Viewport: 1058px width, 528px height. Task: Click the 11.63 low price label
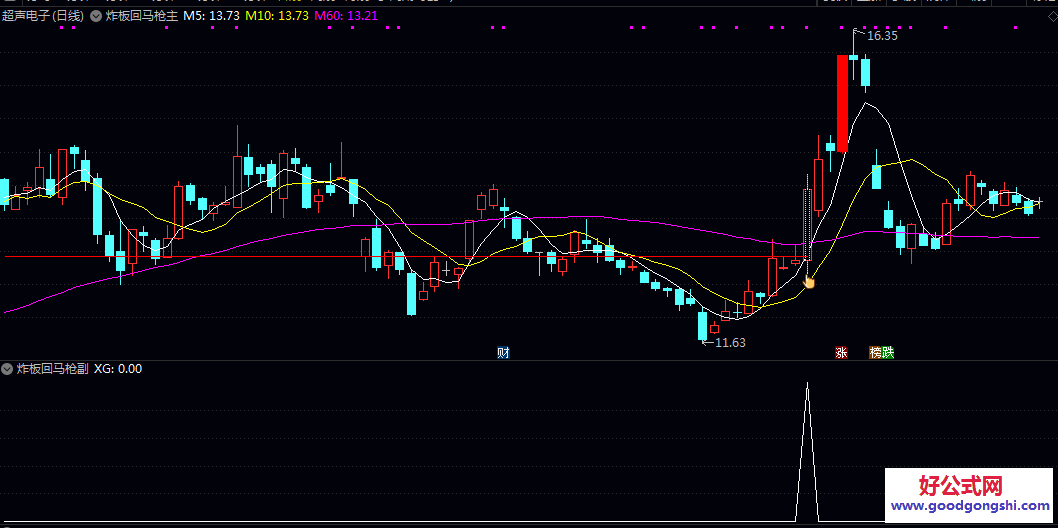pyautogui.click(x=730, y=343)
